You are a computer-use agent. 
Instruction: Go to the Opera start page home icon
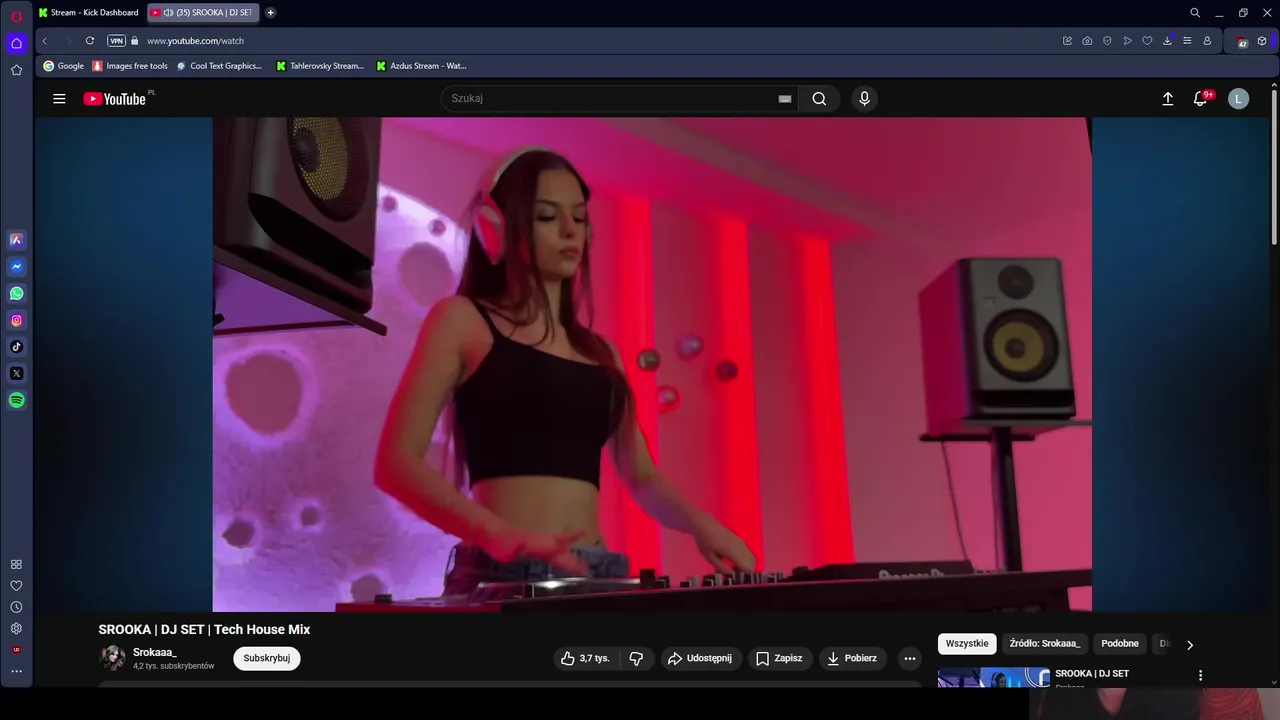[16, 43]
